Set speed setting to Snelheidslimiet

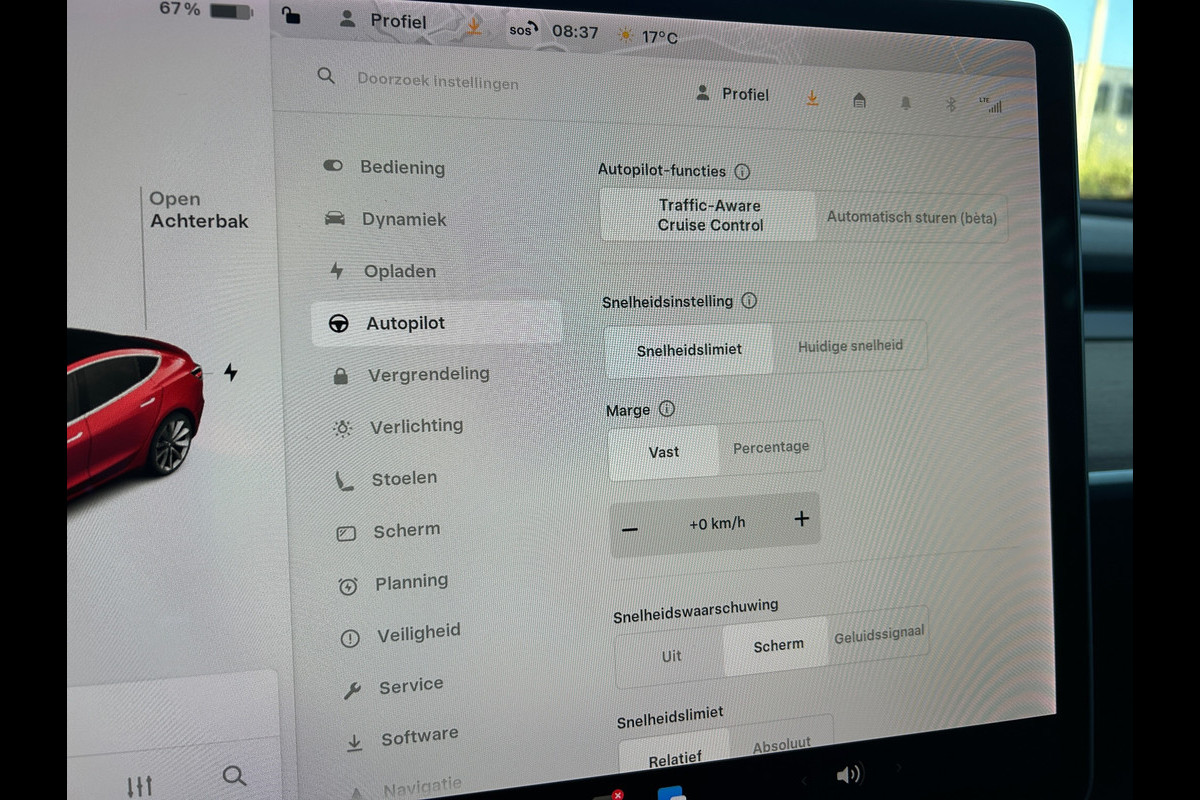[689, 351]
